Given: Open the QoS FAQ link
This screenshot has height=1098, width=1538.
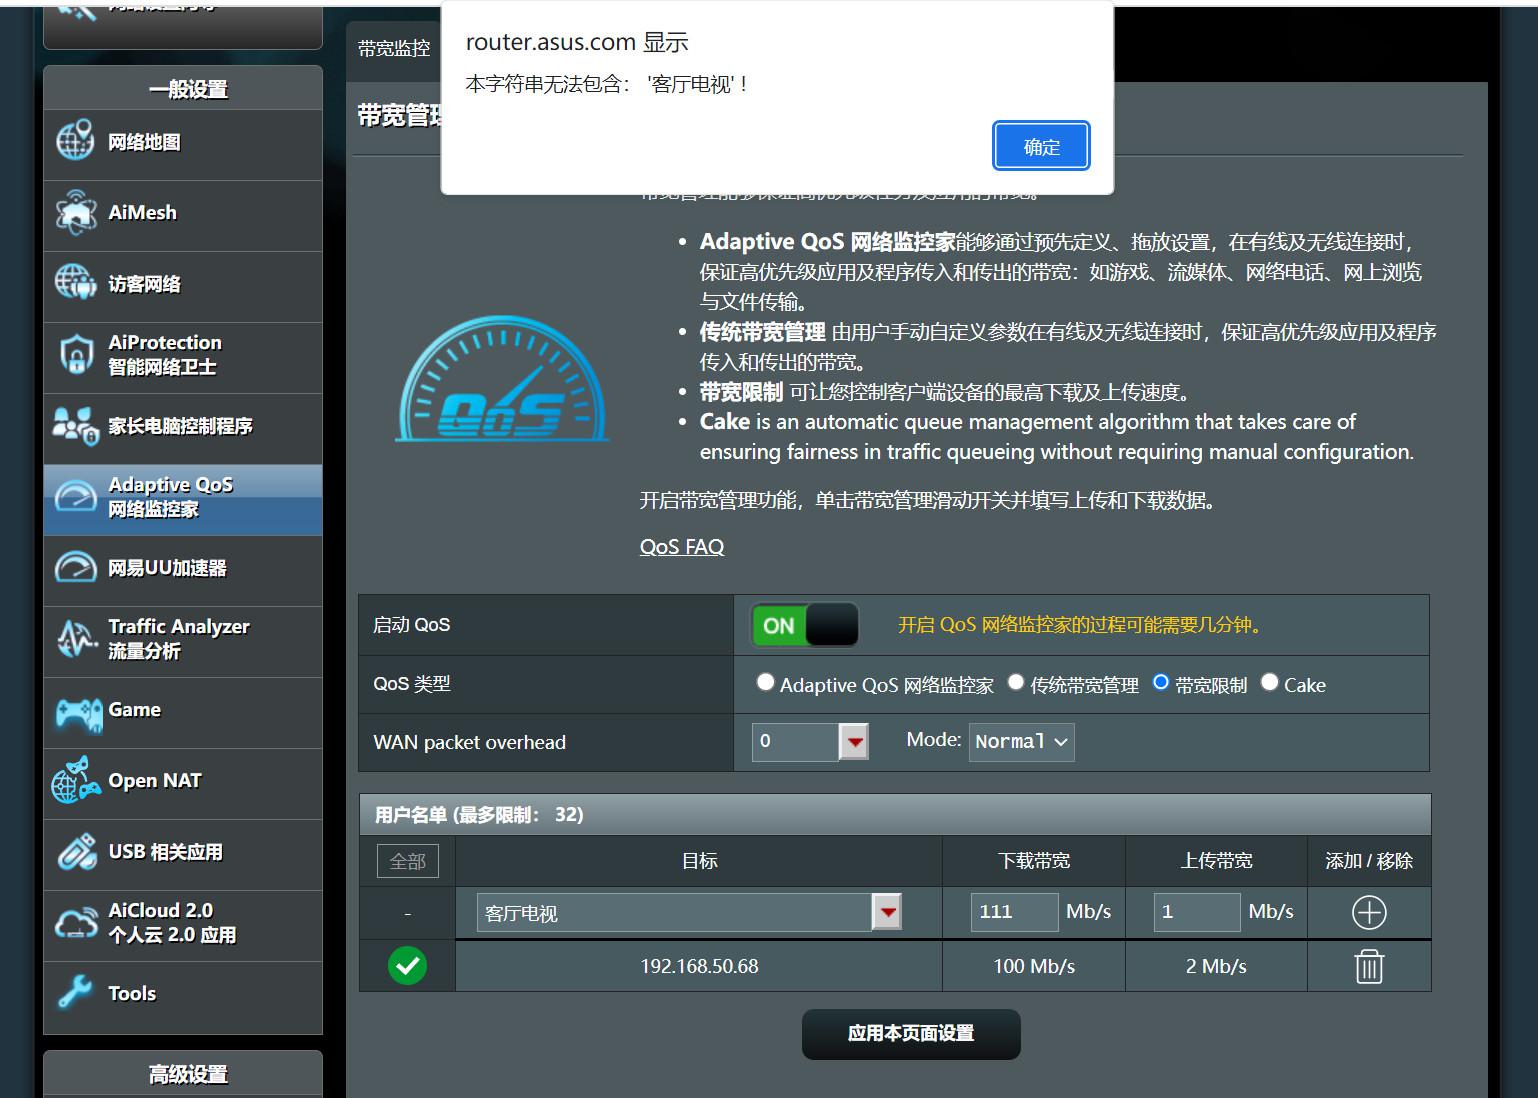Looking at the screenshot, I should click(x=682, y=547).
